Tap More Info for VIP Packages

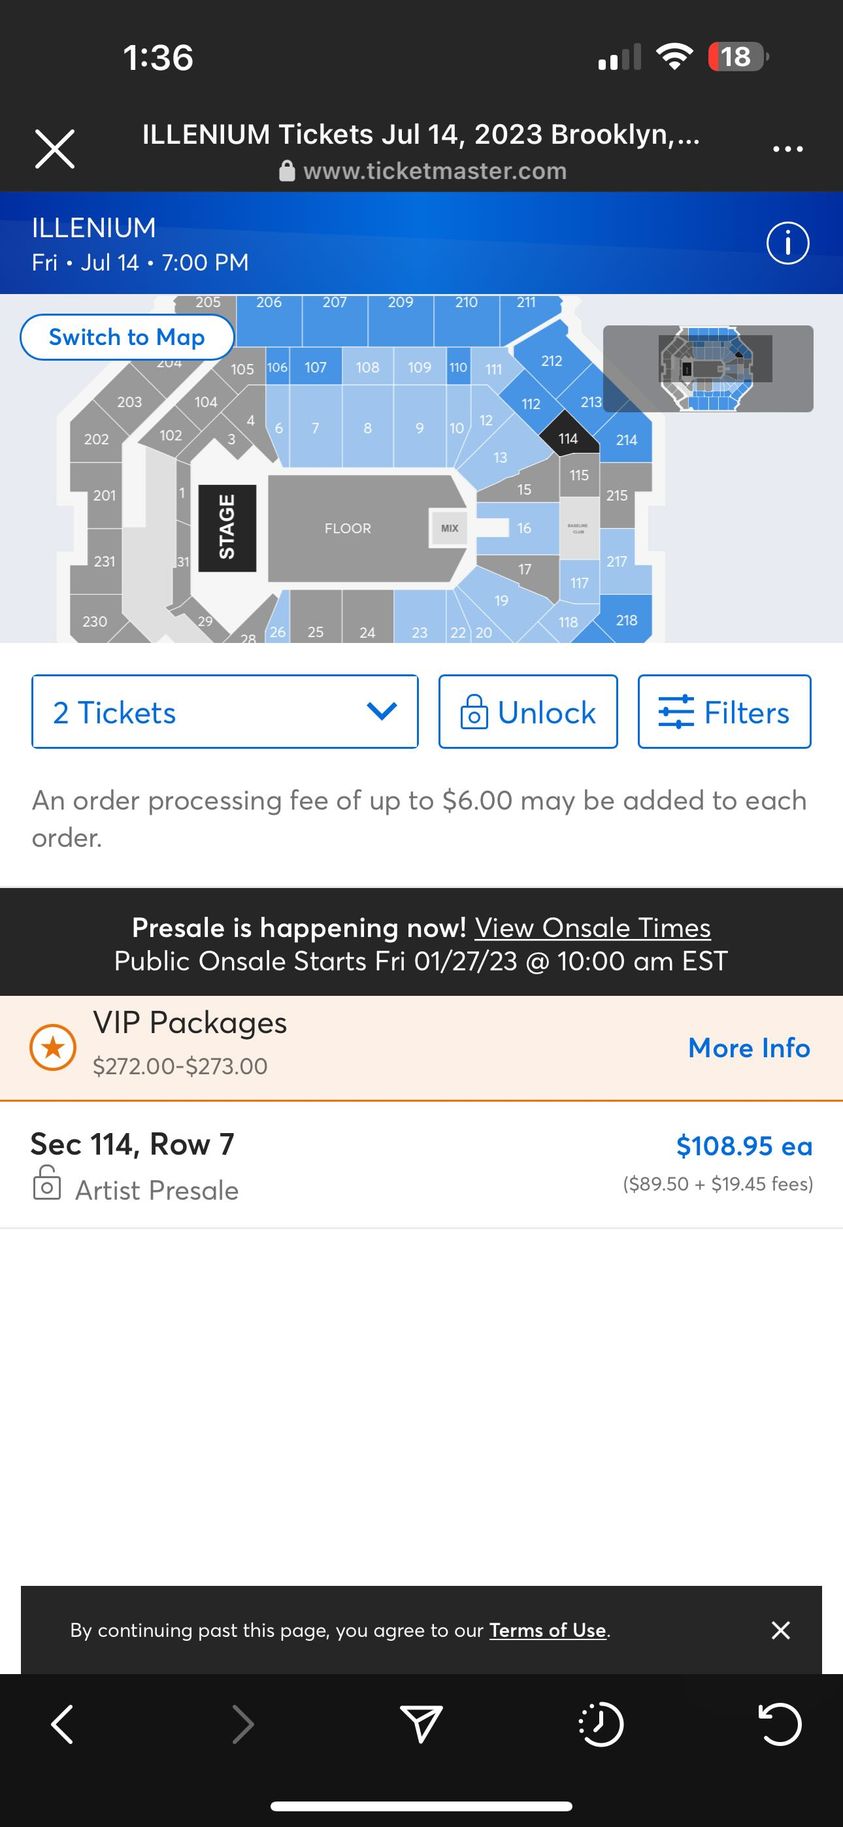(748, 1047)
